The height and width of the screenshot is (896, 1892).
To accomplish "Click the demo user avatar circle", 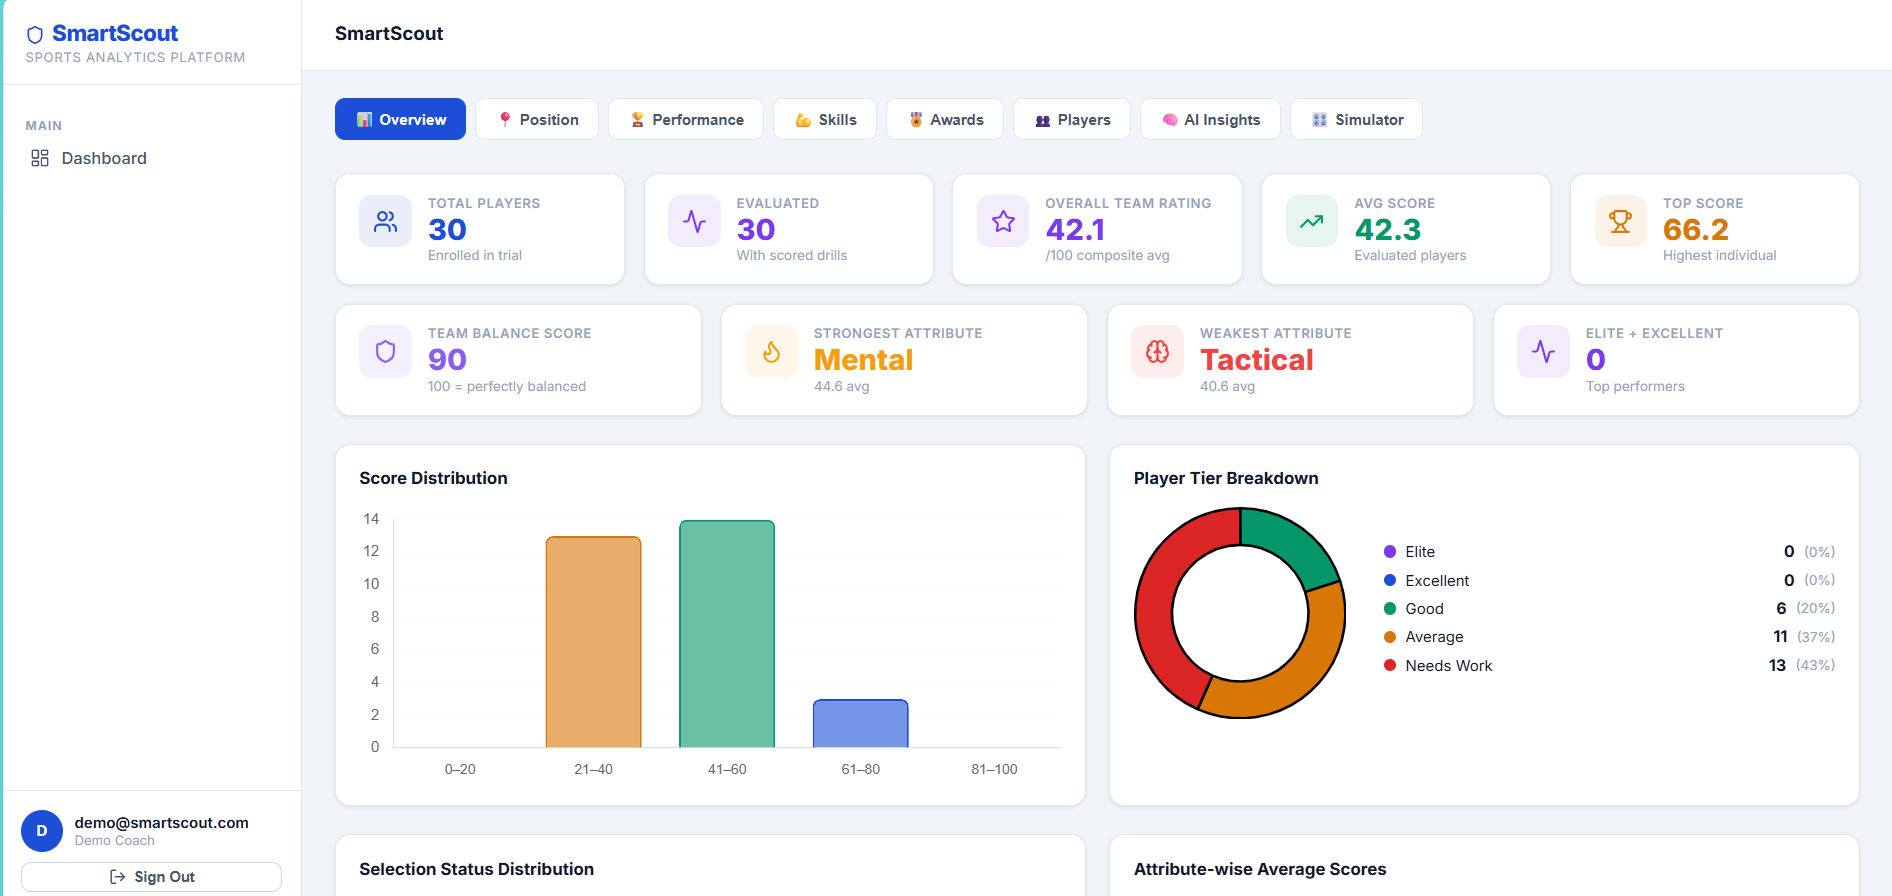I will [42, 831].
